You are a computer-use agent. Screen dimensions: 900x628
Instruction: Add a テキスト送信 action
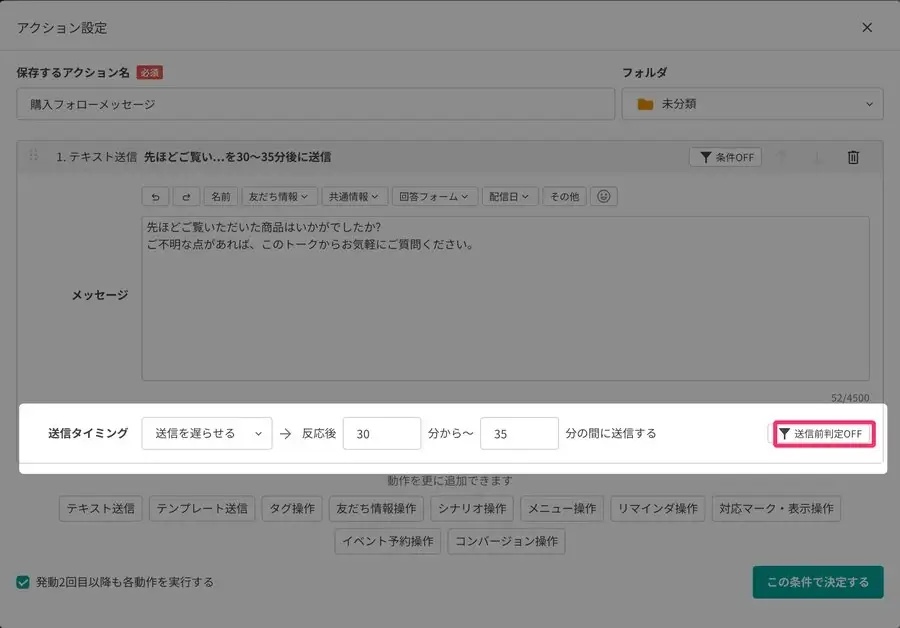(100, 509)
